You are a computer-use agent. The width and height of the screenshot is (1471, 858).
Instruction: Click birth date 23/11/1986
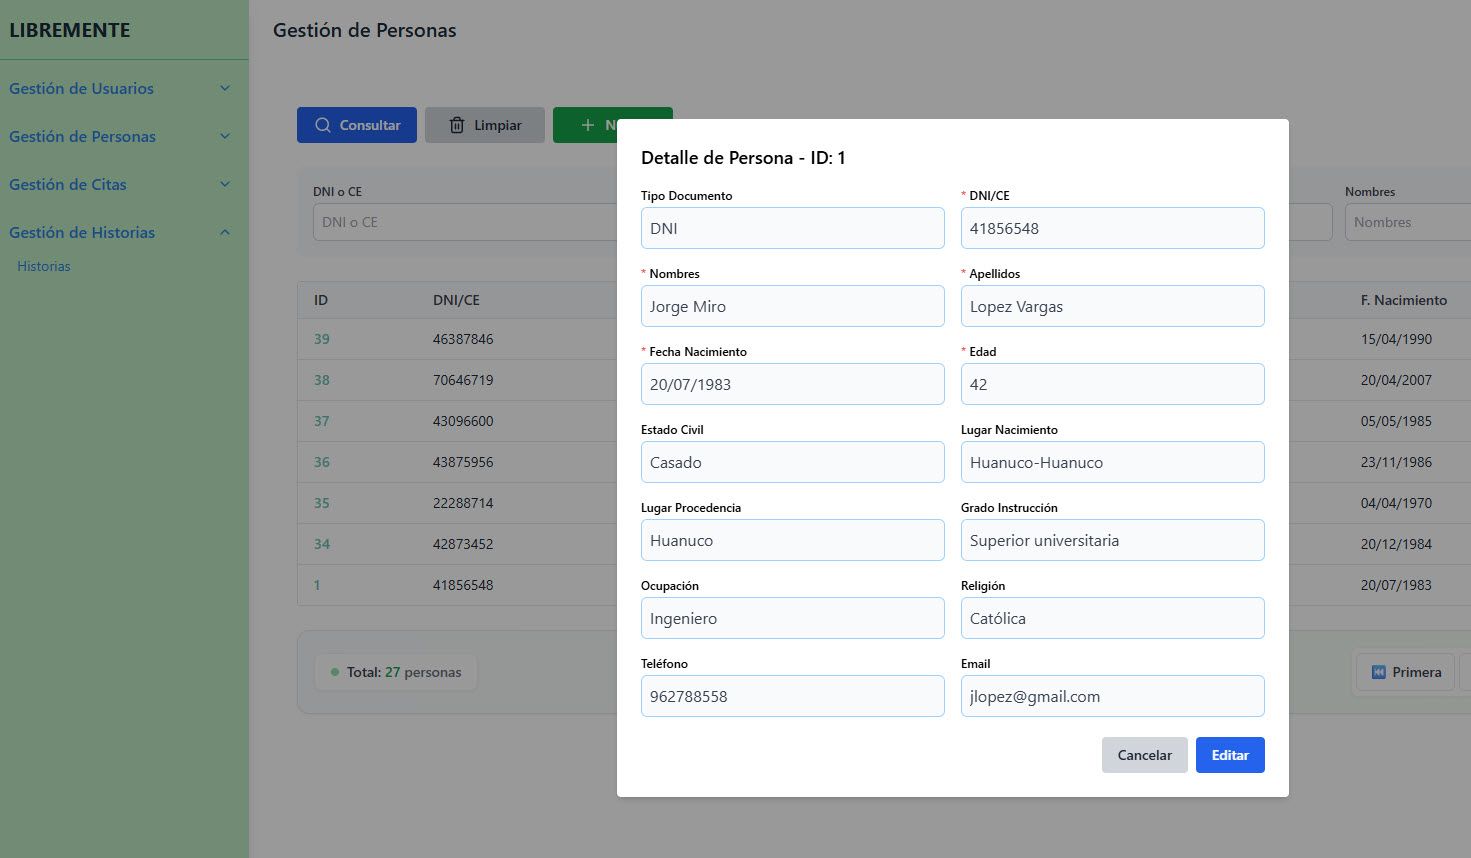pyautogui.click(x=1396, y=462)
